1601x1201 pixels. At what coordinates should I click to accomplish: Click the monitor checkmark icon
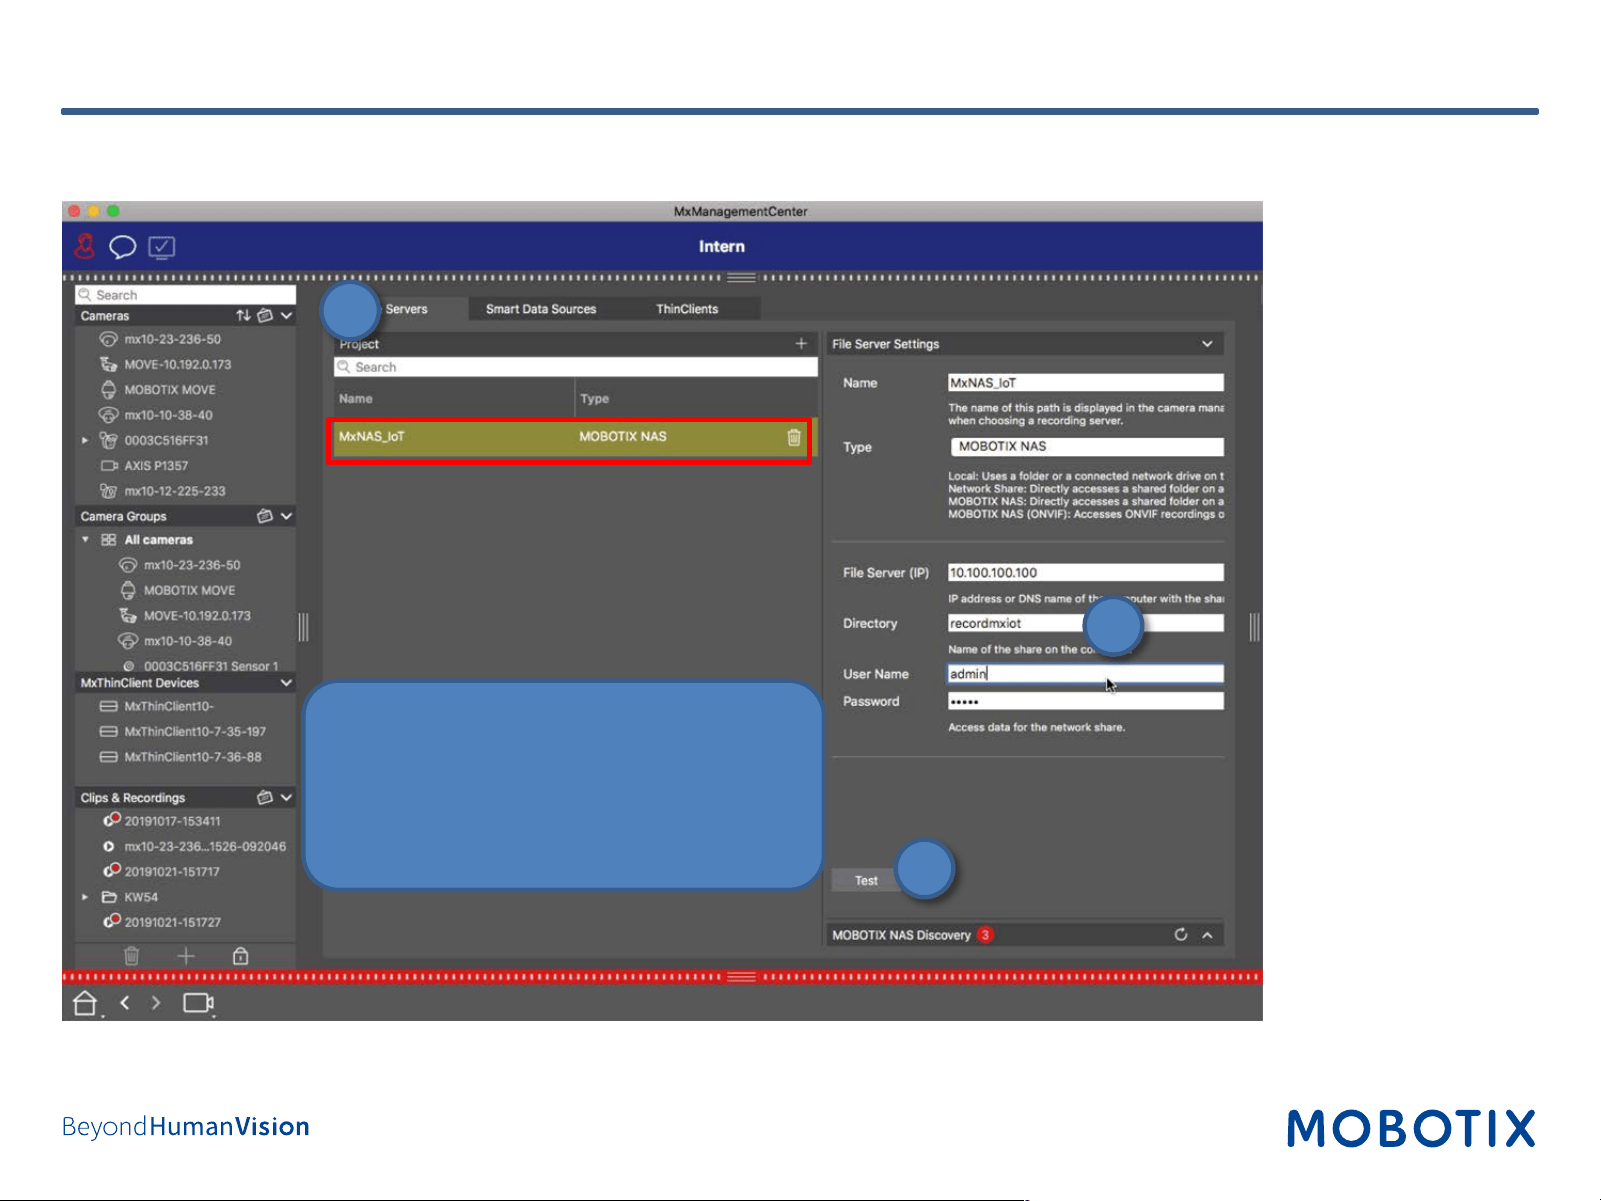pyautogui.click(x=162, y=246)
